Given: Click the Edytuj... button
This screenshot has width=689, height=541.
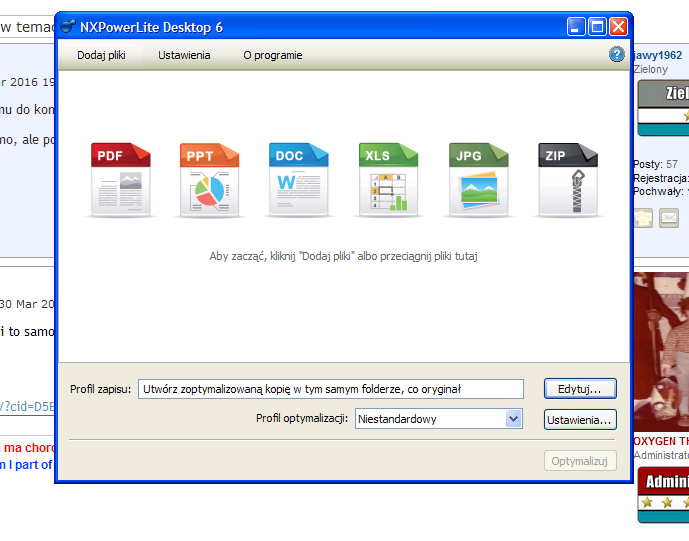Looking at the screenshot, I should tap(580, 389).
